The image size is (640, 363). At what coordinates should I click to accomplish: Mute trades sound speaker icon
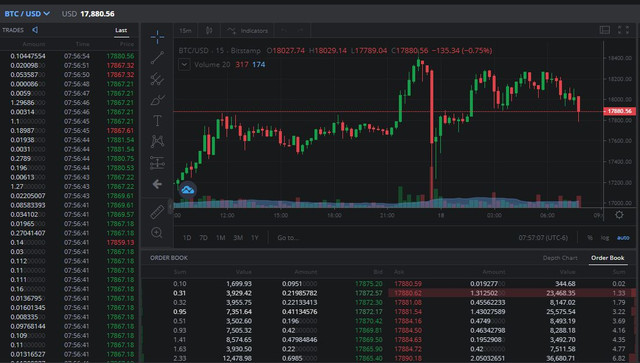click(x=35, y=30)
